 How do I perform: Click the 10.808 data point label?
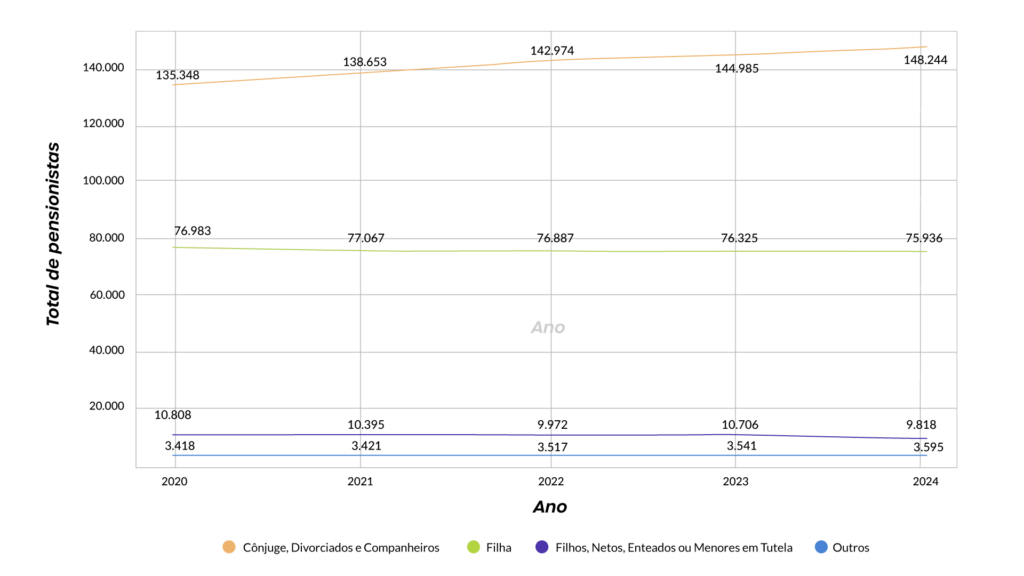point(173,415)
